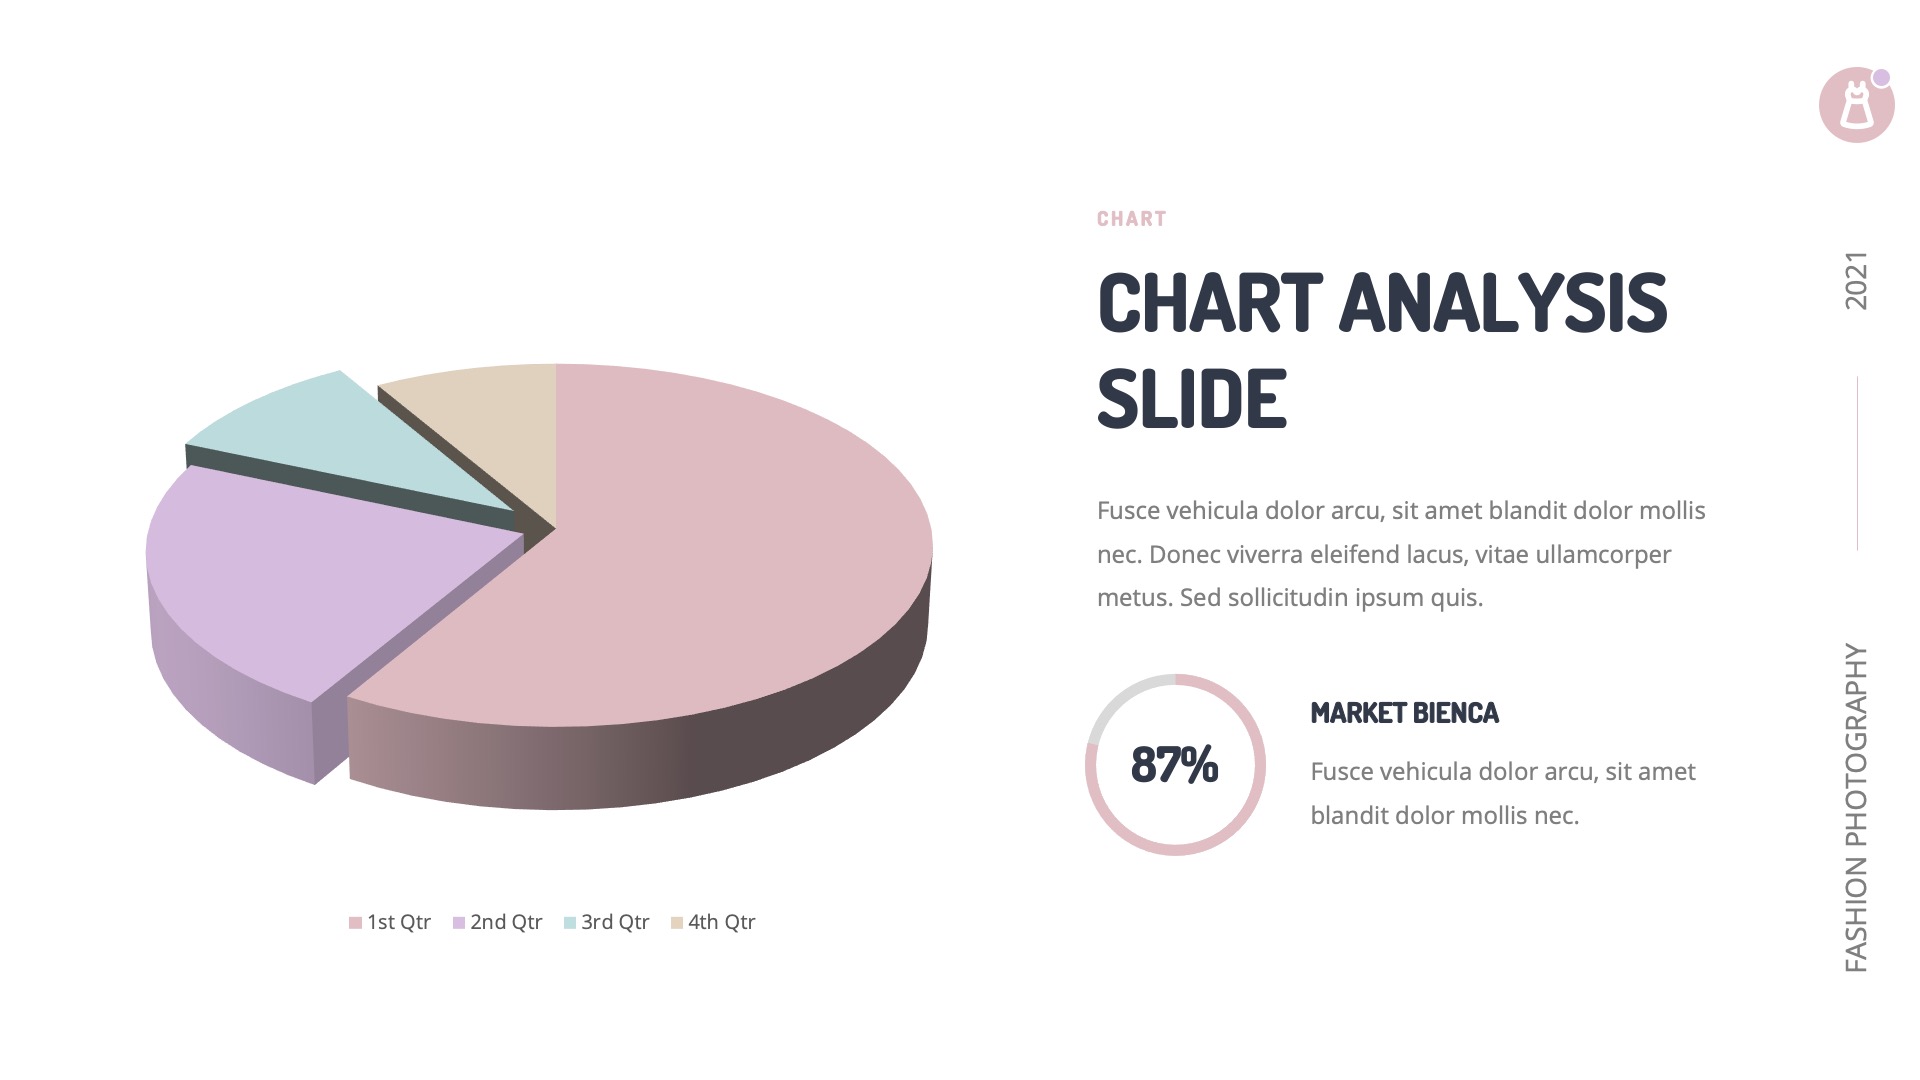Screen dimensions: 1920x1080
Task: Click the vertical "2021" text
Action: (1856, 281)
